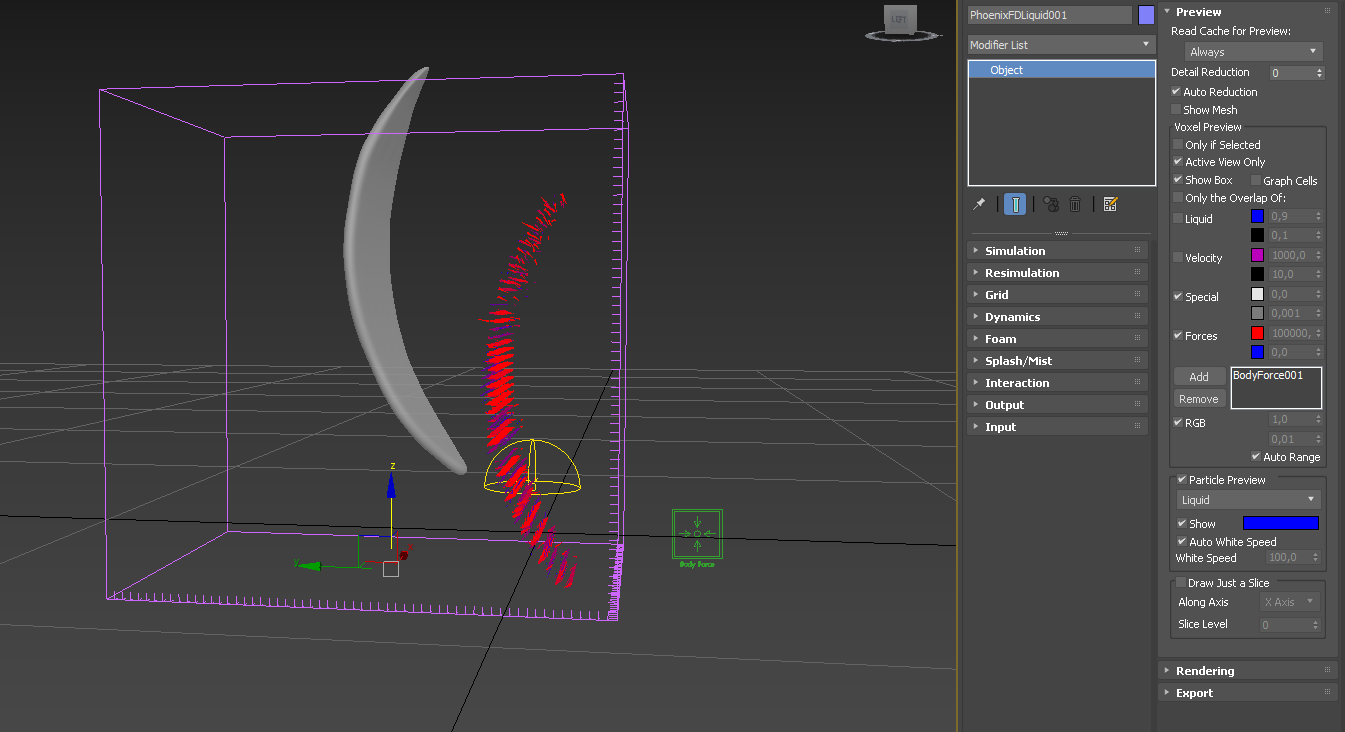Open the Modifier List dropdown

click(1062, 45)
